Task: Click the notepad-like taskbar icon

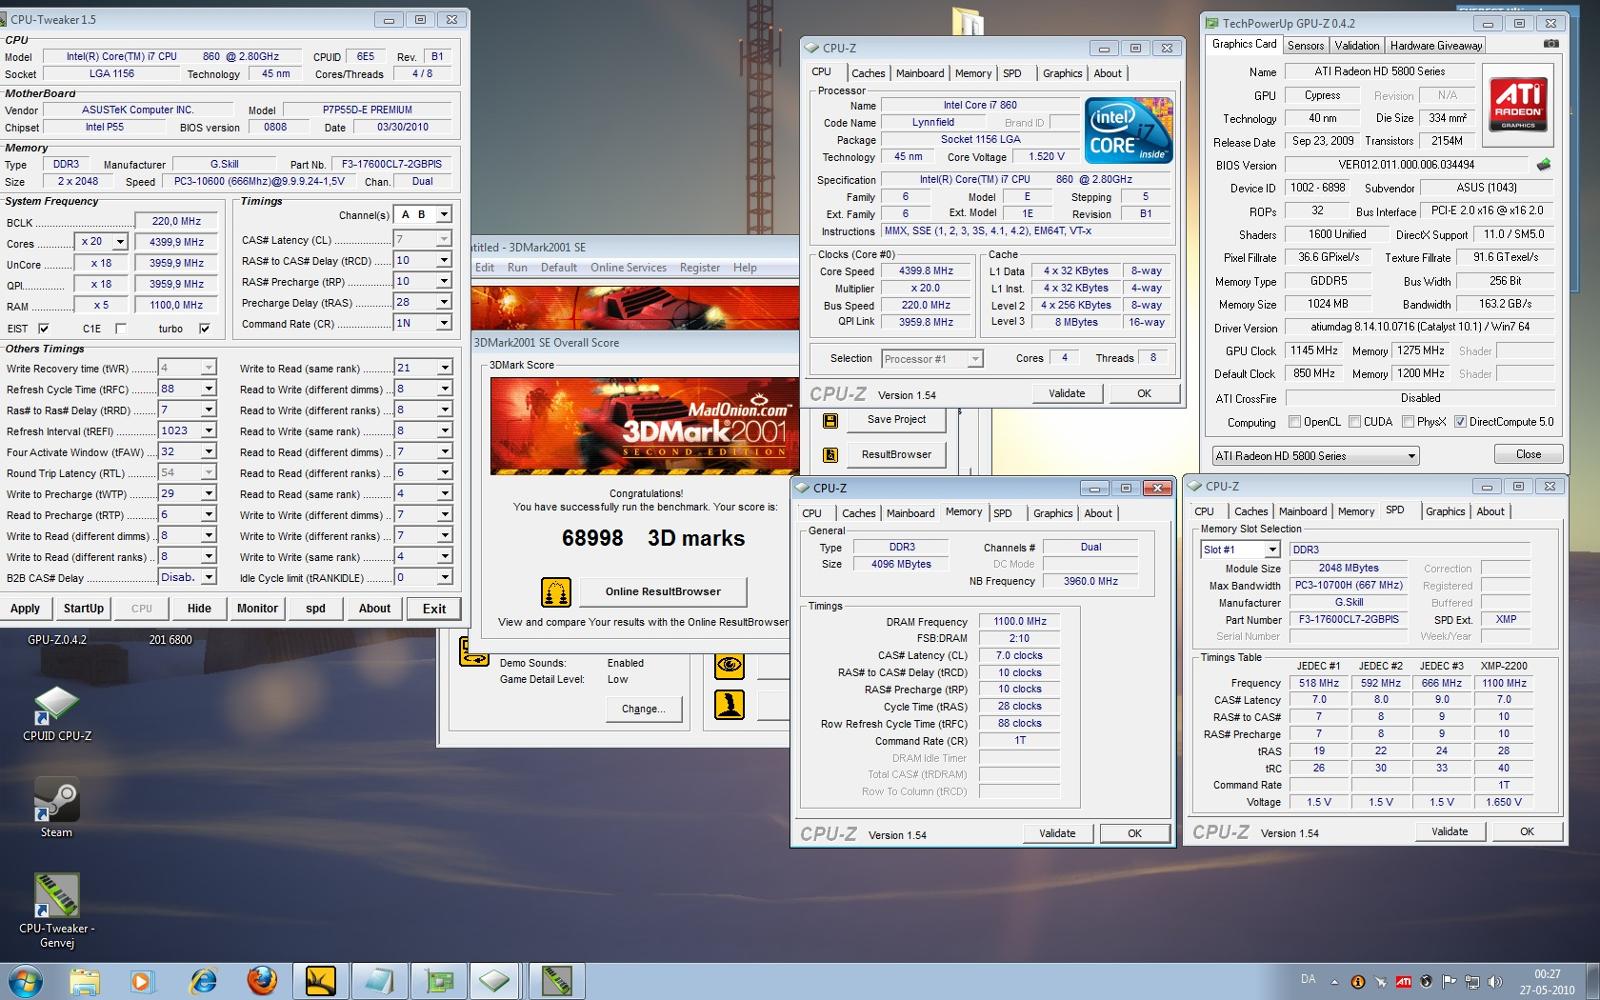Action: [x=379, y=982]
